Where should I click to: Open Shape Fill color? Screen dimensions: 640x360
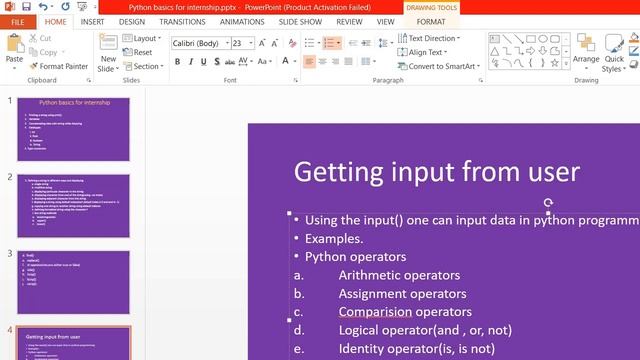(x=634, y=38)
